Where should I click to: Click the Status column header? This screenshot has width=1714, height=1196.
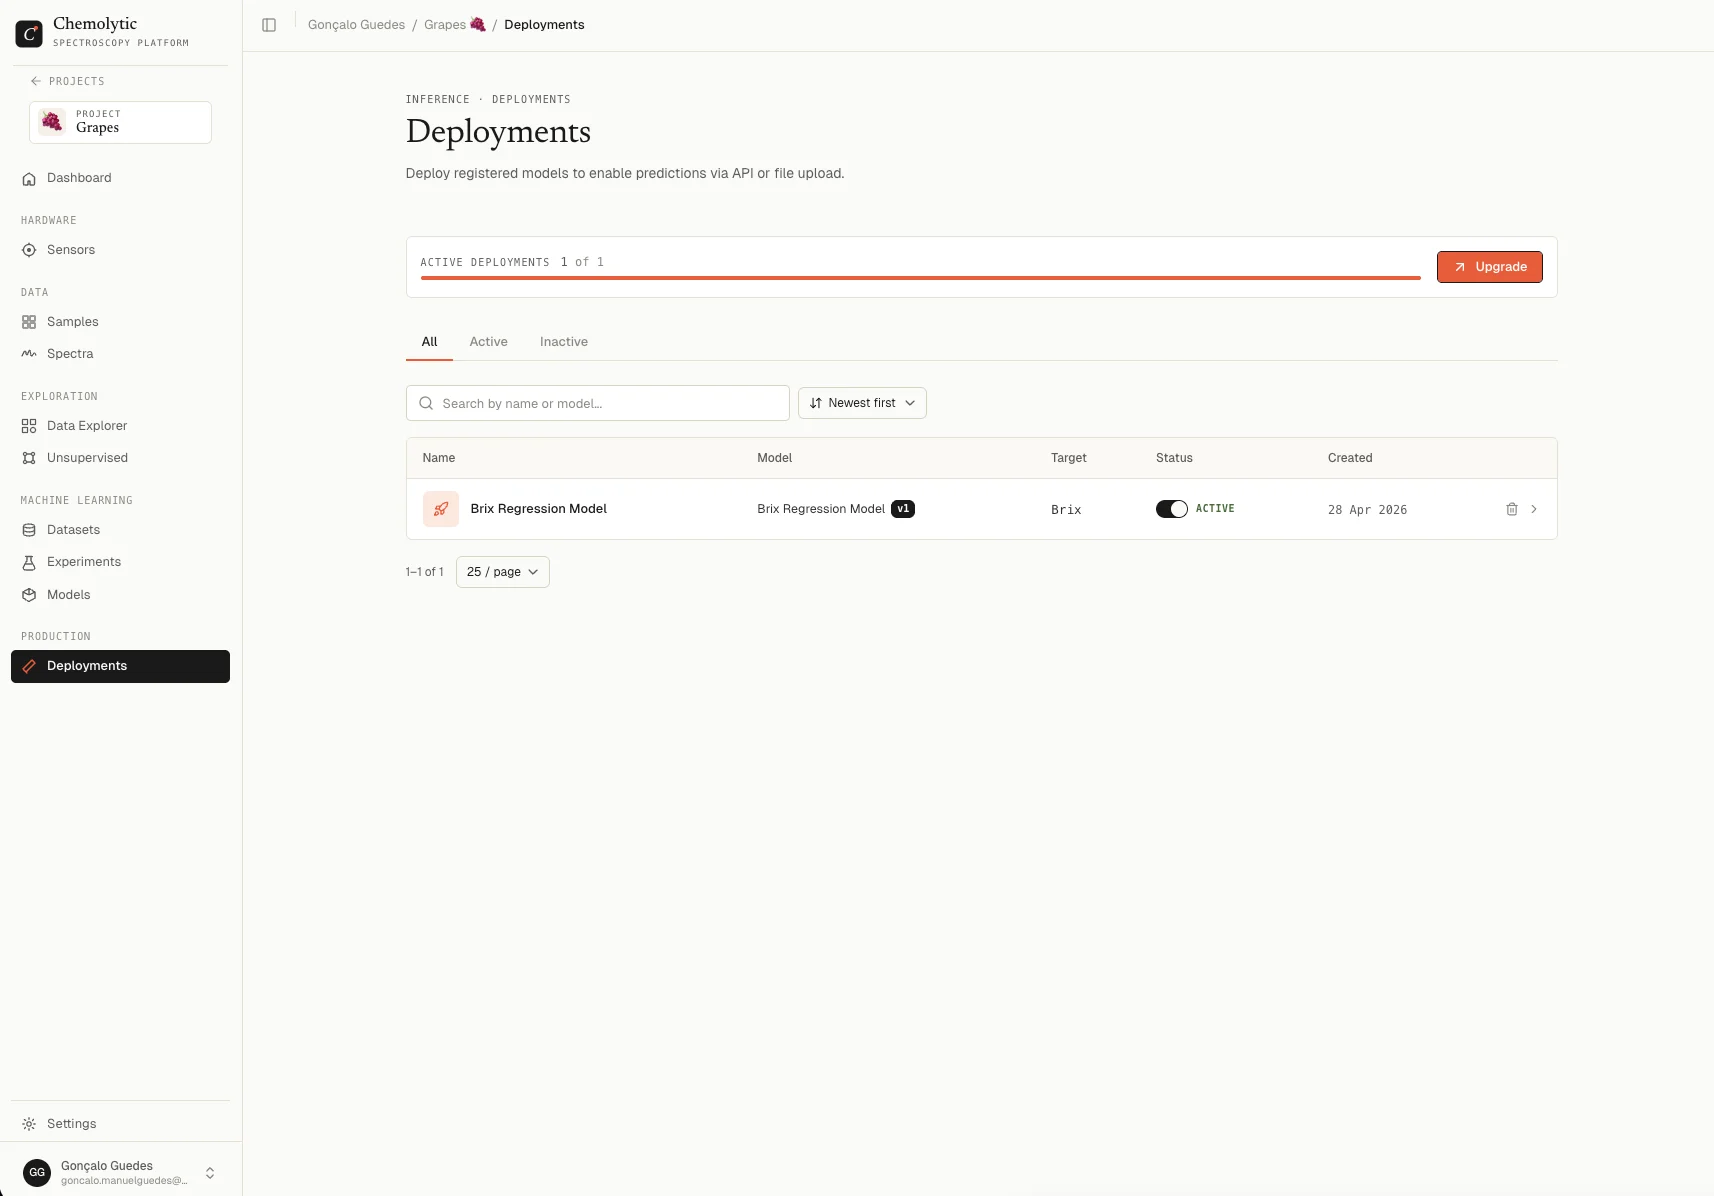point(1174,458)
